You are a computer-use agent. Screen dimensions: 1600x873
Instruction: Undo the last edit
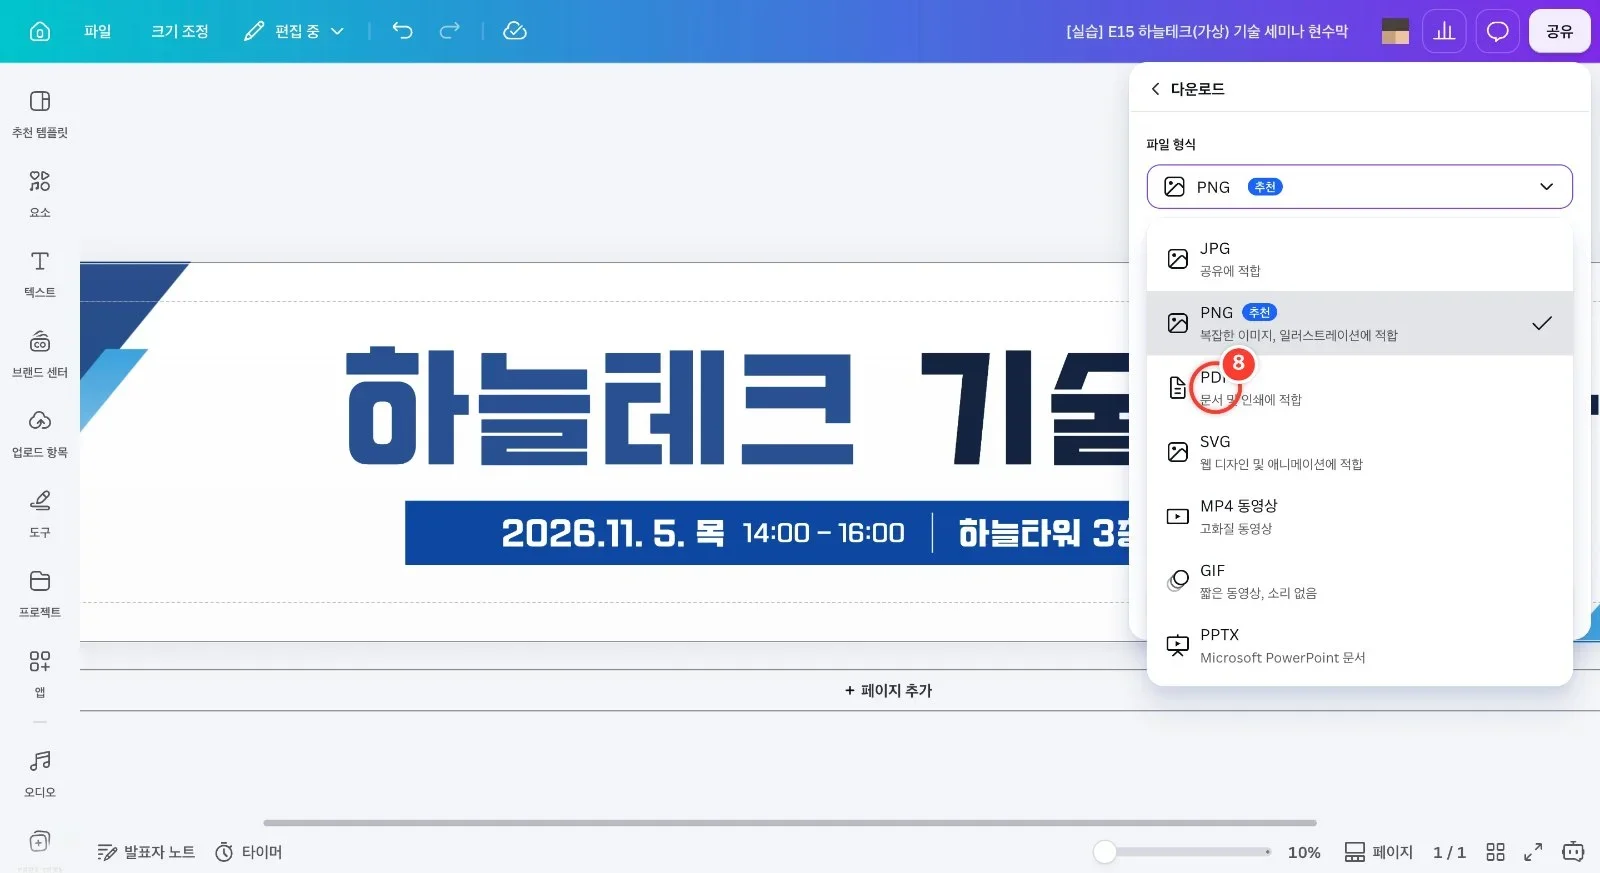[402, 31]
